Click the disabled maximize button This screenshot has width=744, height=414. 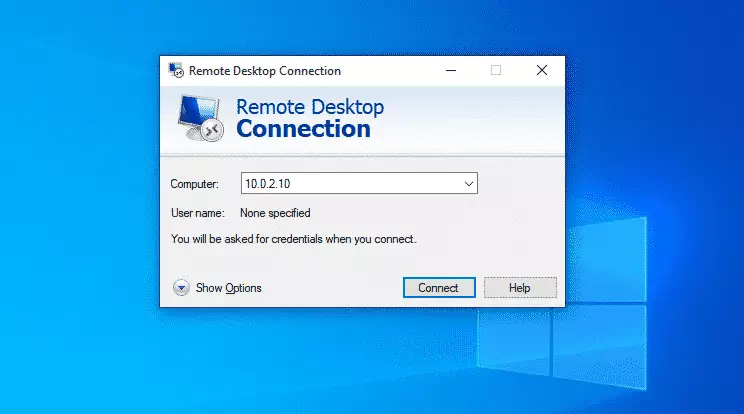(x=496, y=70)
